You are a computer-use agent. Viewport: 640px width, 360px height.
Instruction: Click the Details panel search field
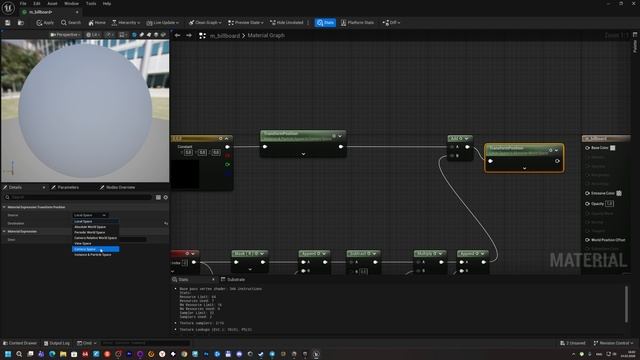pos(78,197)
